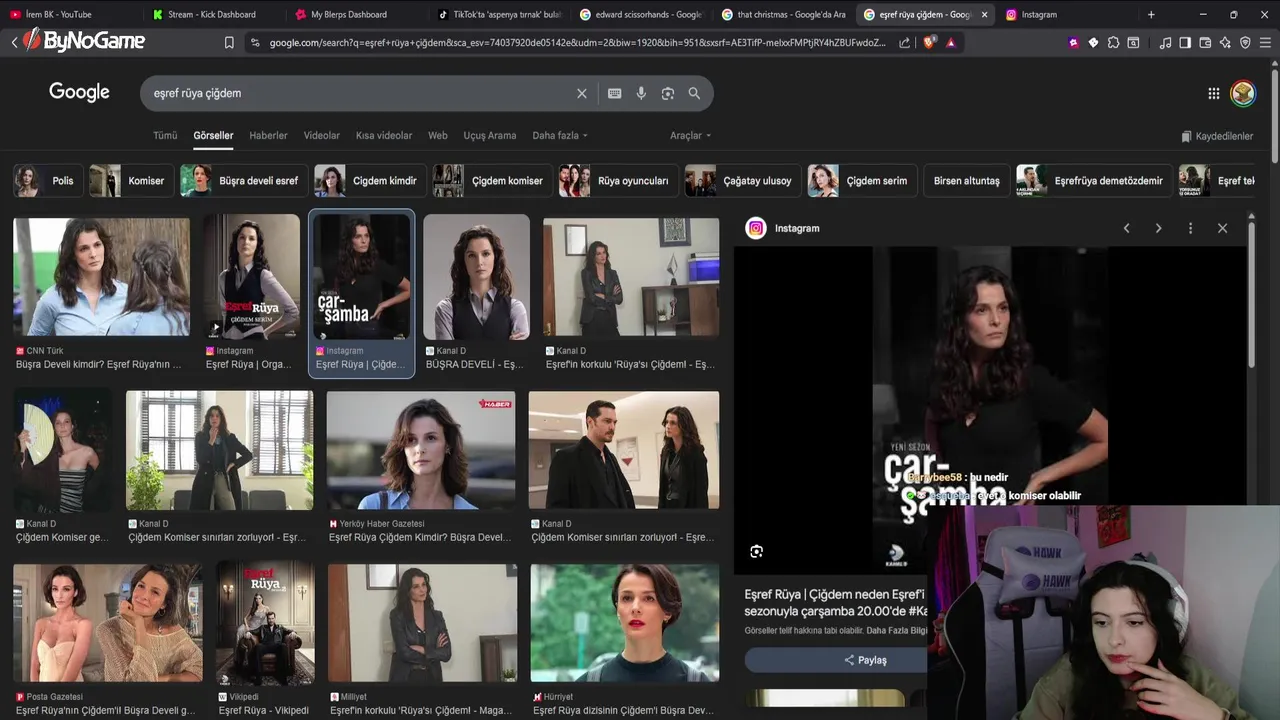
Task: Clear the Google search box text
Action: pos(581,93)
